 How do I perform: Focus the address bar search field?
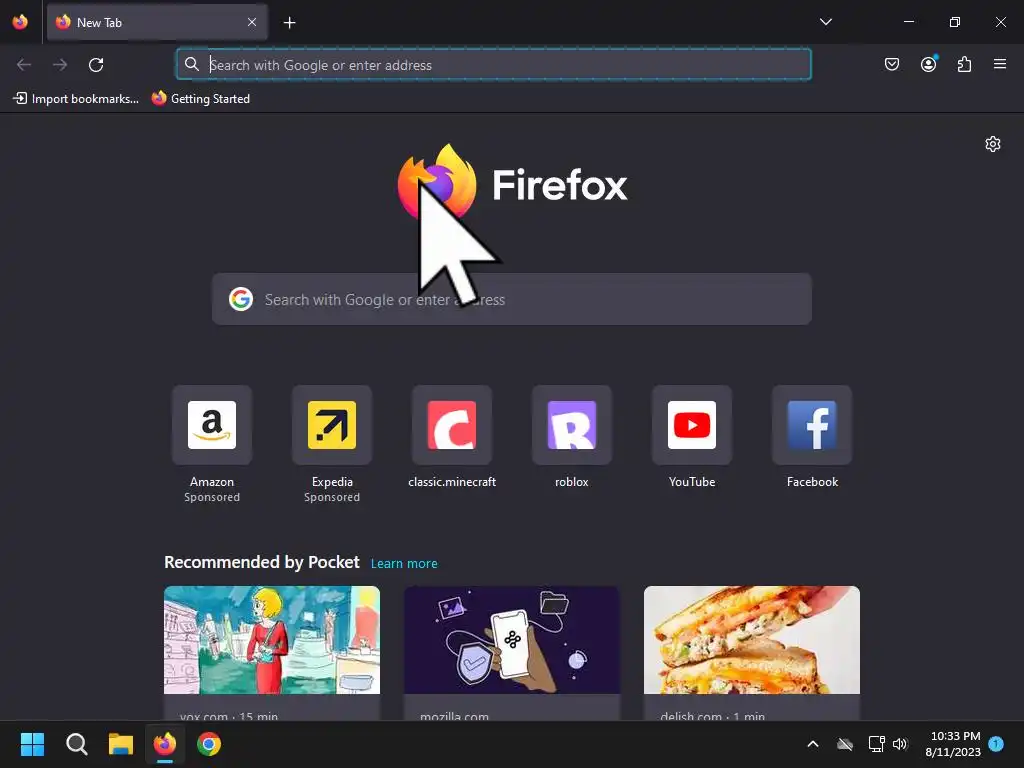click(x=494, y=65)
